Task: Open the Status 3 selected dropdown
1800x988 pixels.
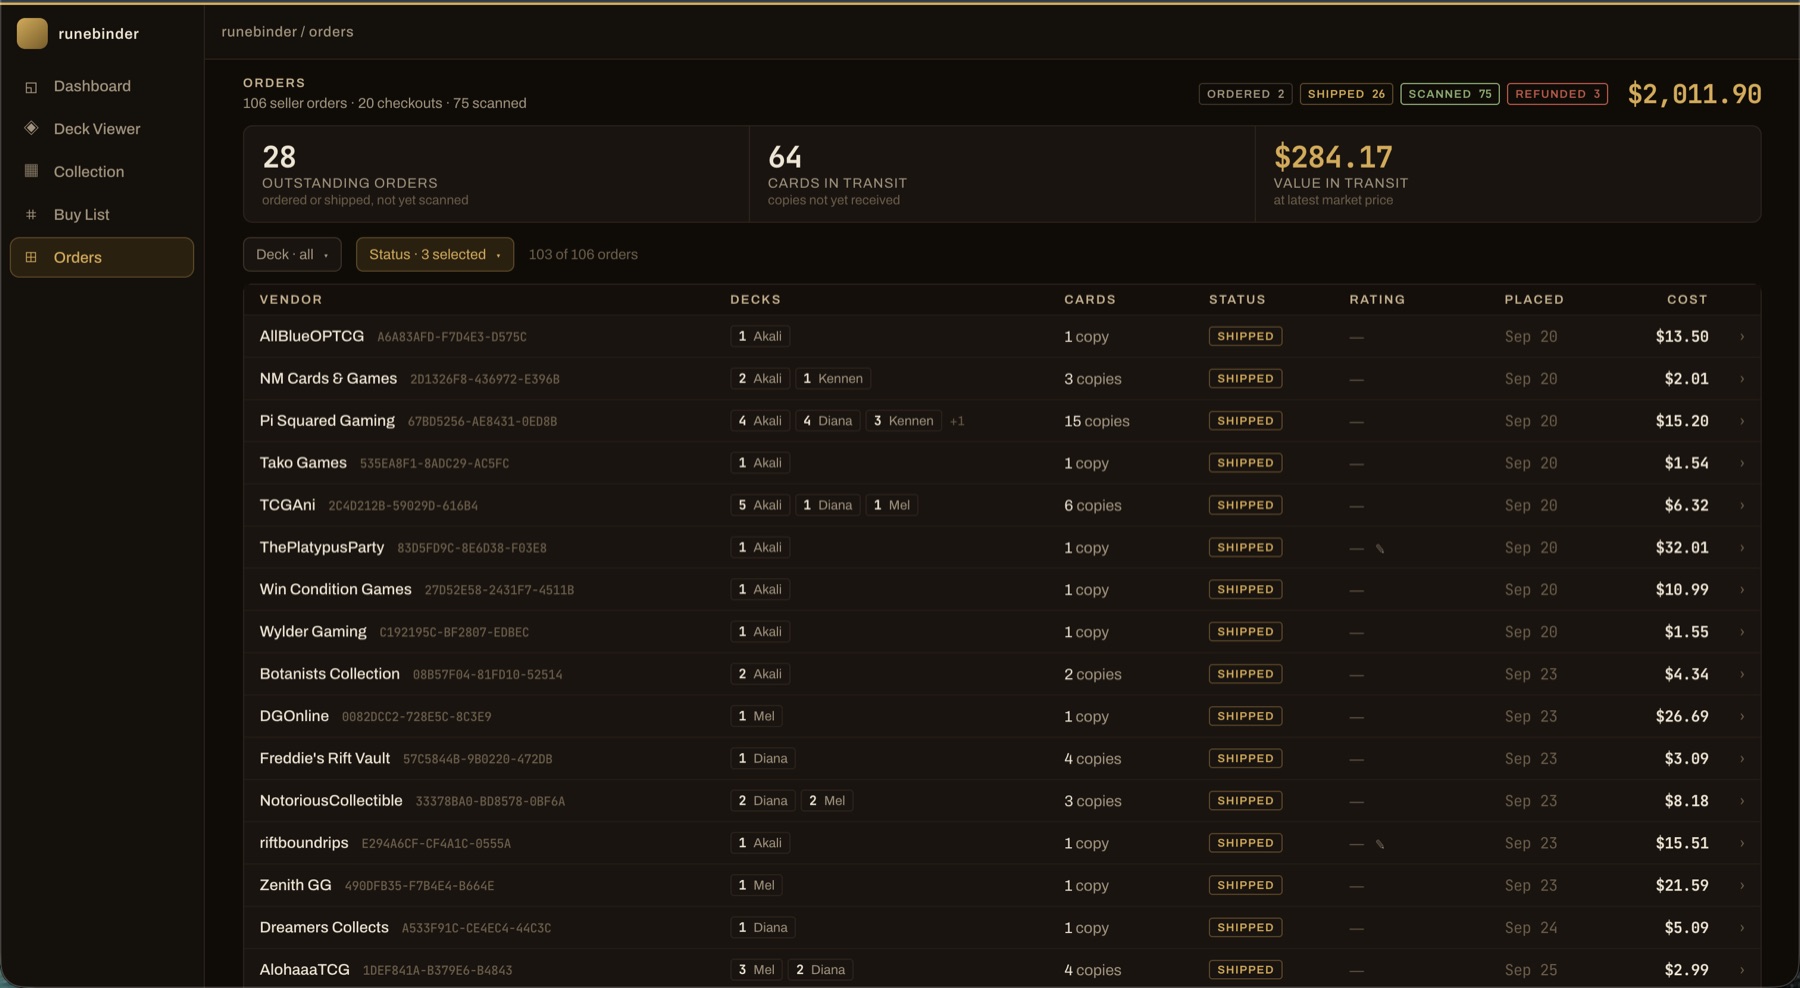Action: pyautogui.click(x=435, y=254)
